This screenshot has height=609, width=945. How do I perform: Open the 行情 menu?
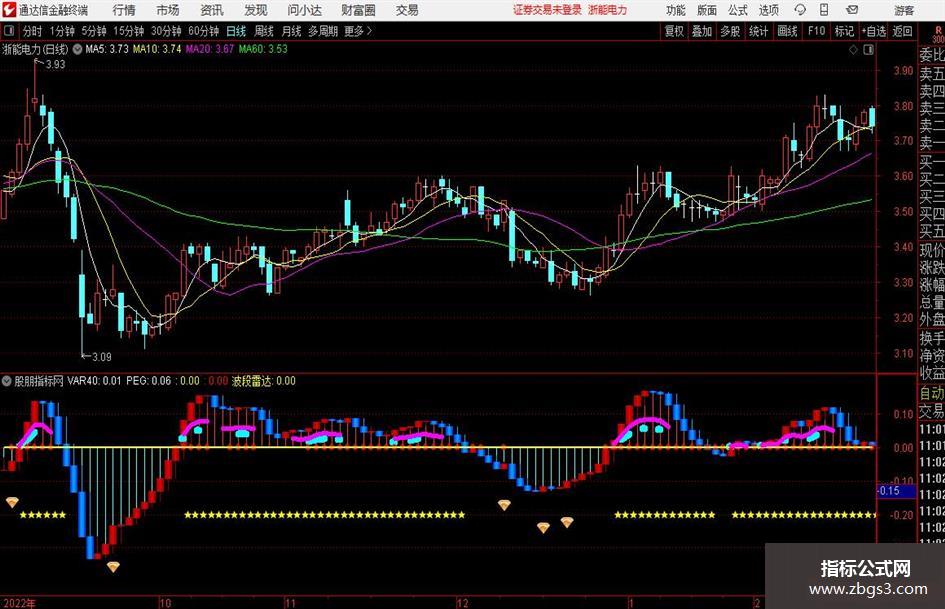(x=124, y=10)
